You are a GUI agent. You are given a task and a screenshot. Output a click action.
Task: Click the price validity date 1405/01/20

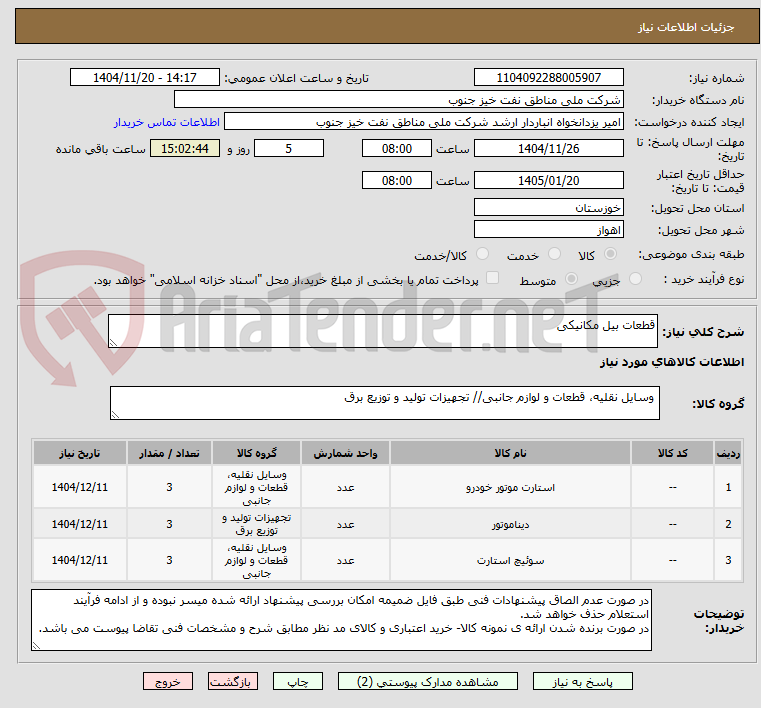point(548,181)
